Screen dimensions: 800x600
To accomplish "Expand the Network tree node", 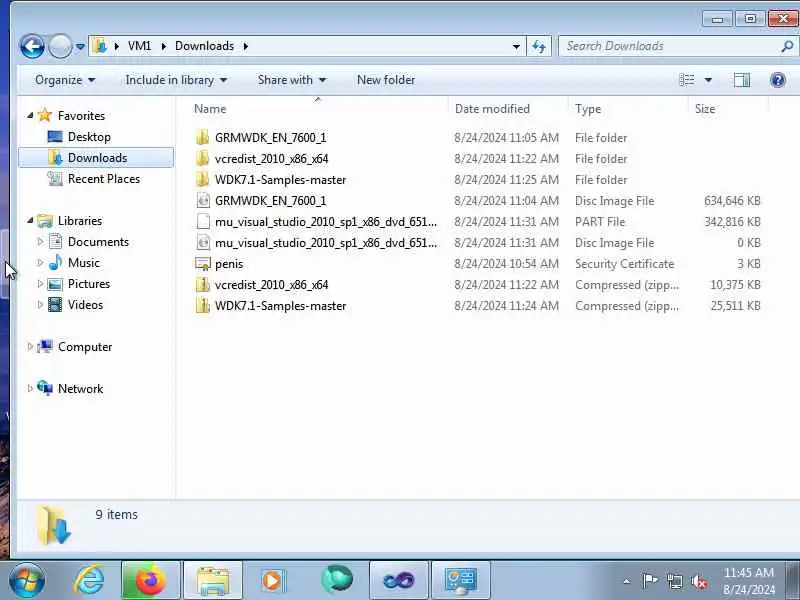I will click(x=30, y=389).
